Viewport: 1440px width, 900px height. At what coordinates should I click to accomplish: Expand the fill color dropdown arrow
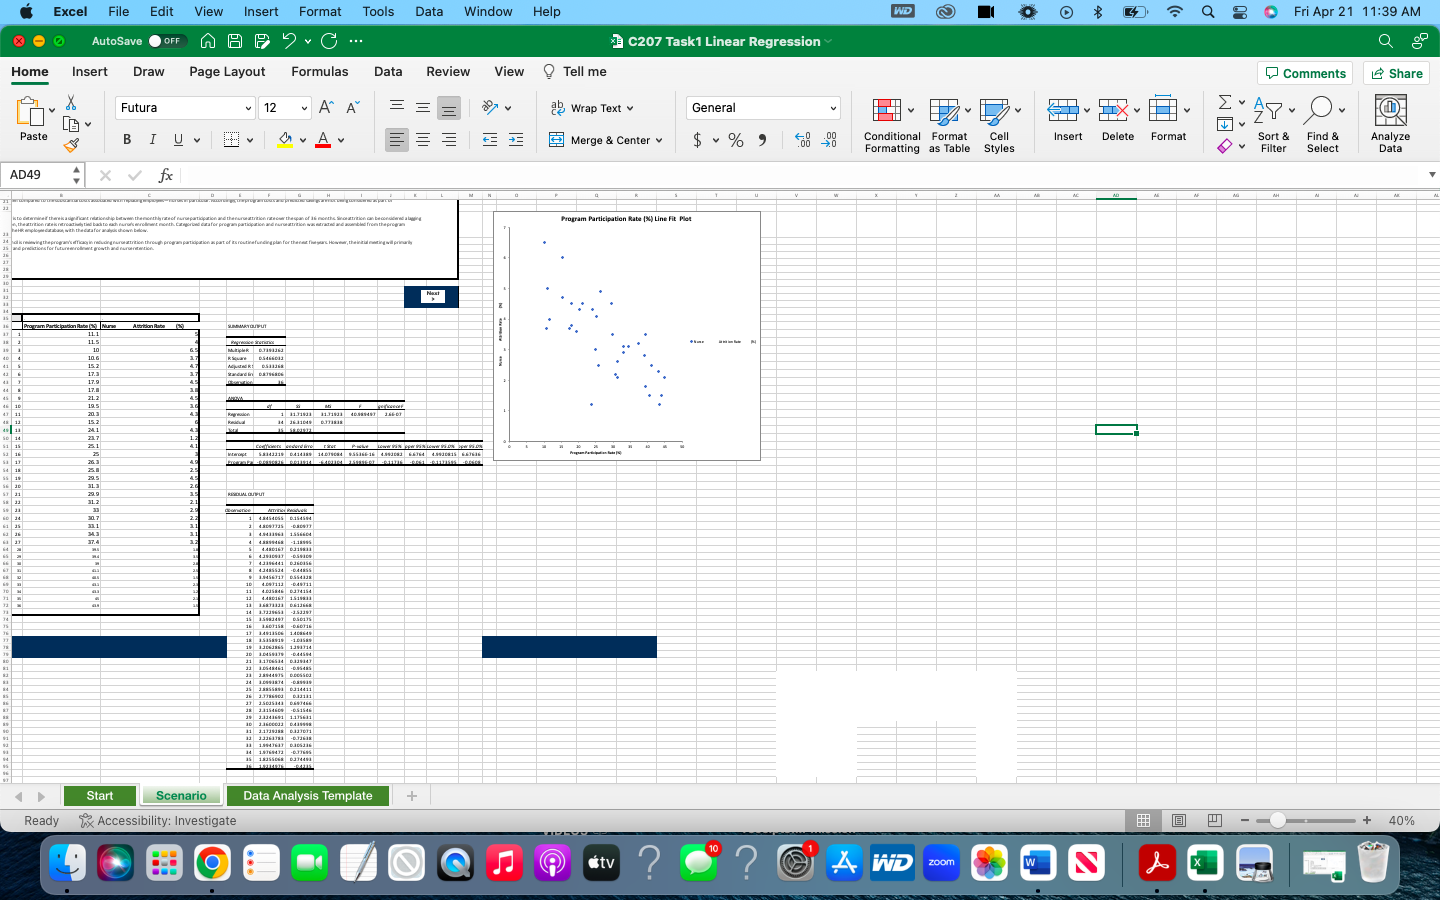[303, 141]
